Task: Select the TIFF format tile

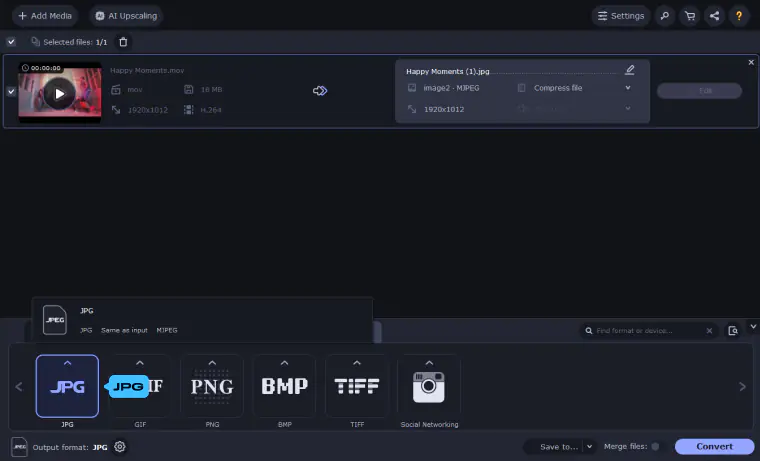Action: pos(357,386)
